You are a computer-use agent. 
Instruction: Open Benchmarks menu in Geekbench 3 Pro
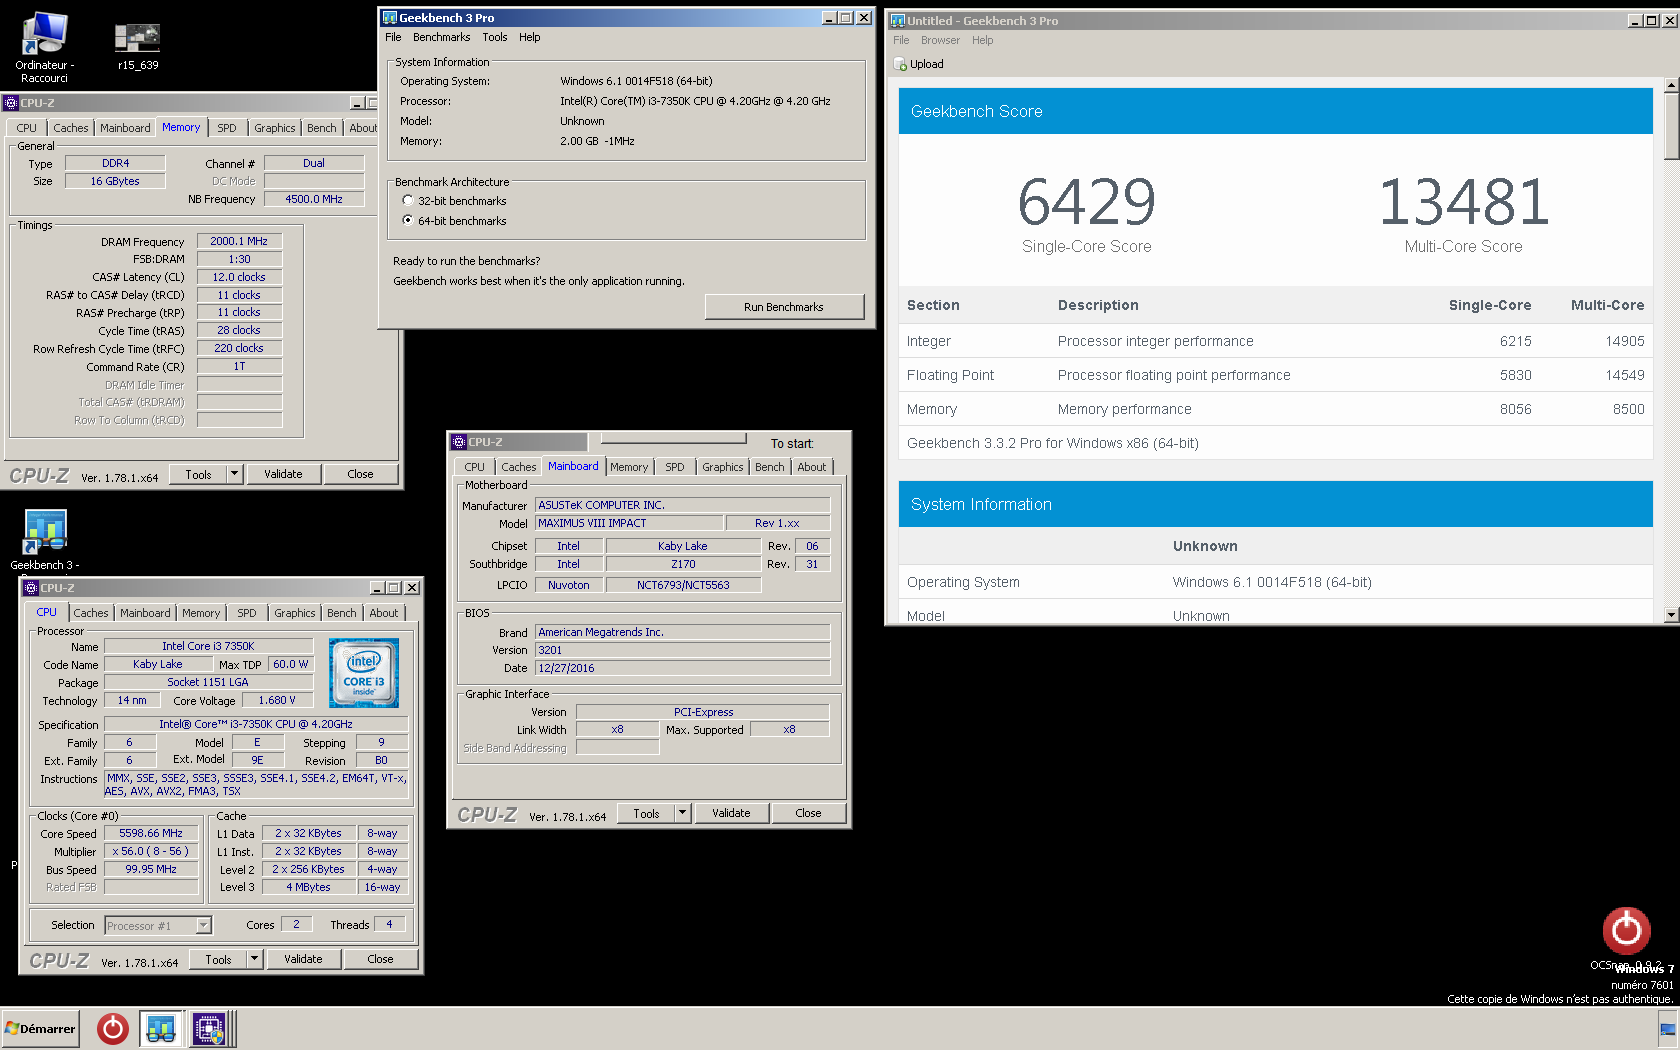tap(441, 37)
